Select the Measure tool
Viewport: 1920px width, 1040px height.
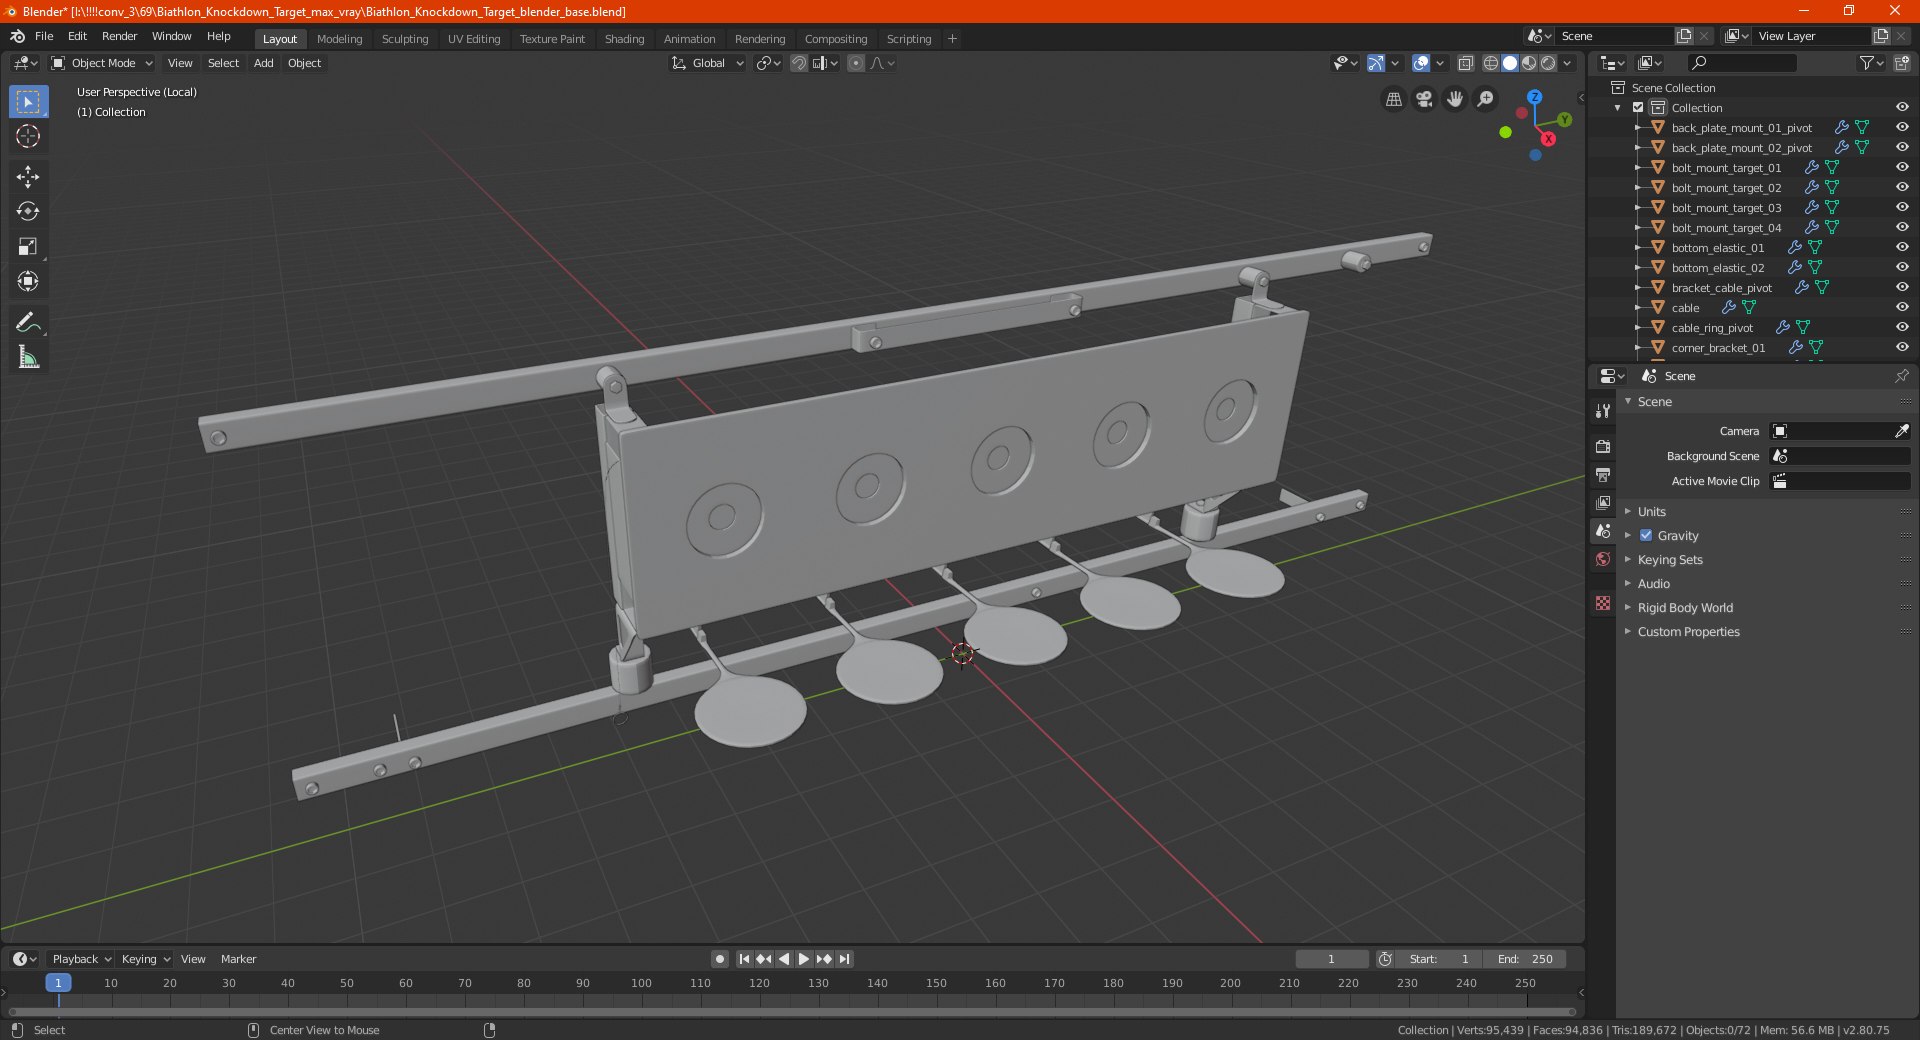28,358
